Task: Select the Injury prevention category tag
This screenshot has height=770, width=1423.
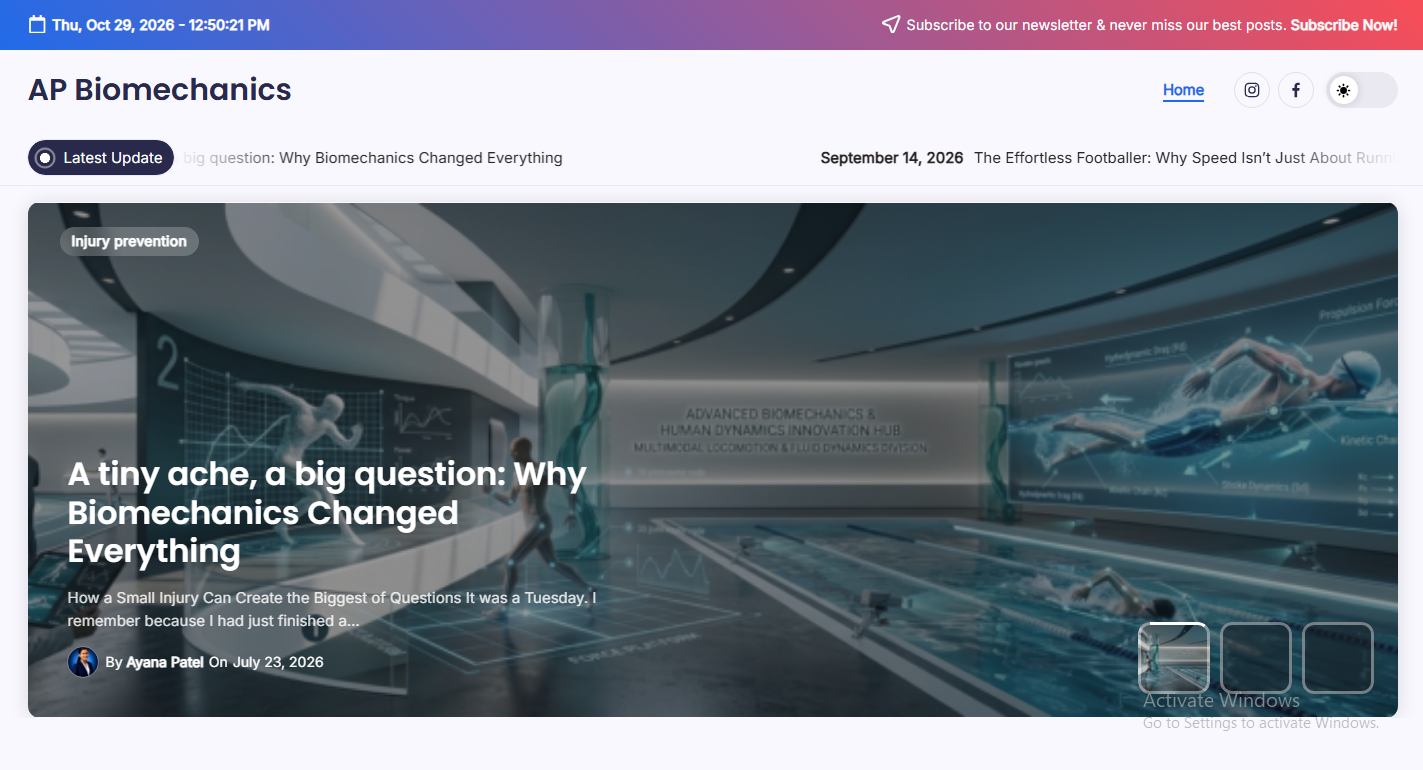Action: [x=129, y=241]
